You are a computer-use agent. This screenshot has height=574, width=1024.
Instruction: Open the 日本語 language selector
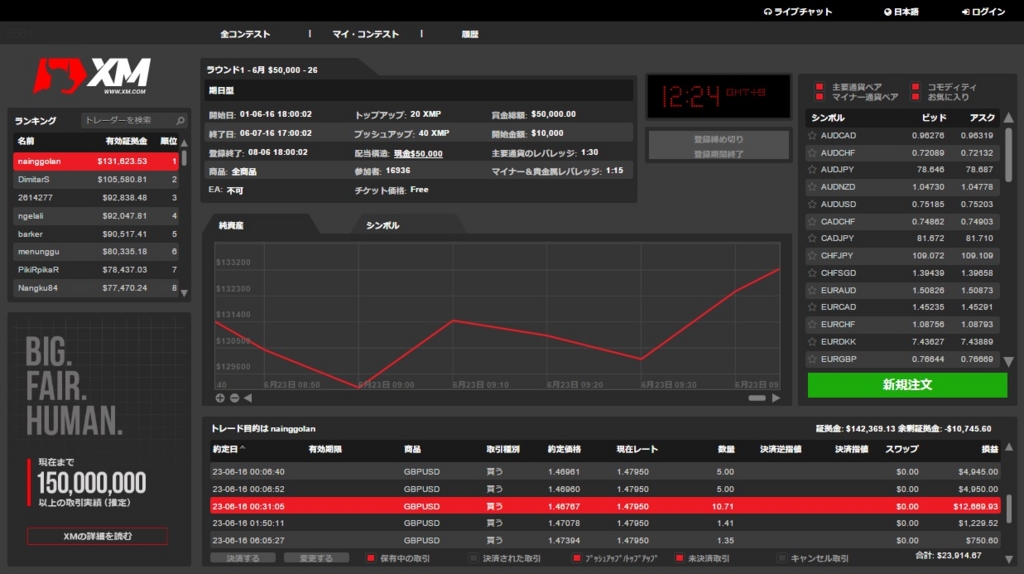pyautogui.click(x=901, y=12)
